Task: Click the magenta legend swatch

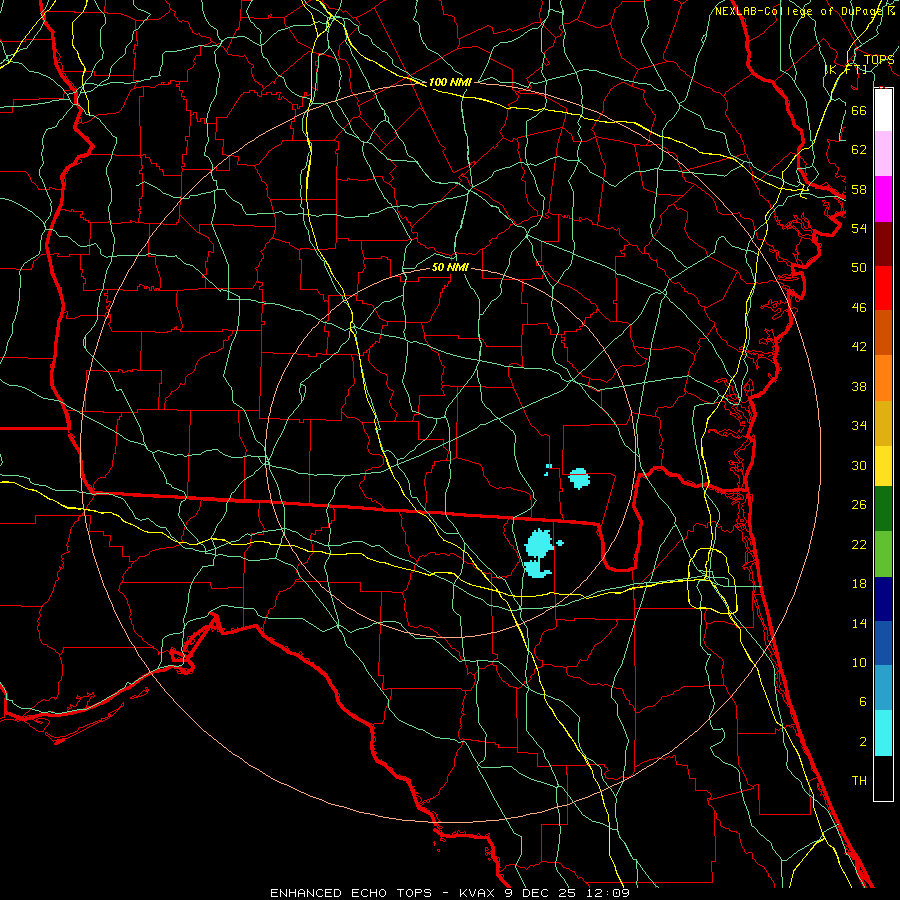Action: pos(883,199)
